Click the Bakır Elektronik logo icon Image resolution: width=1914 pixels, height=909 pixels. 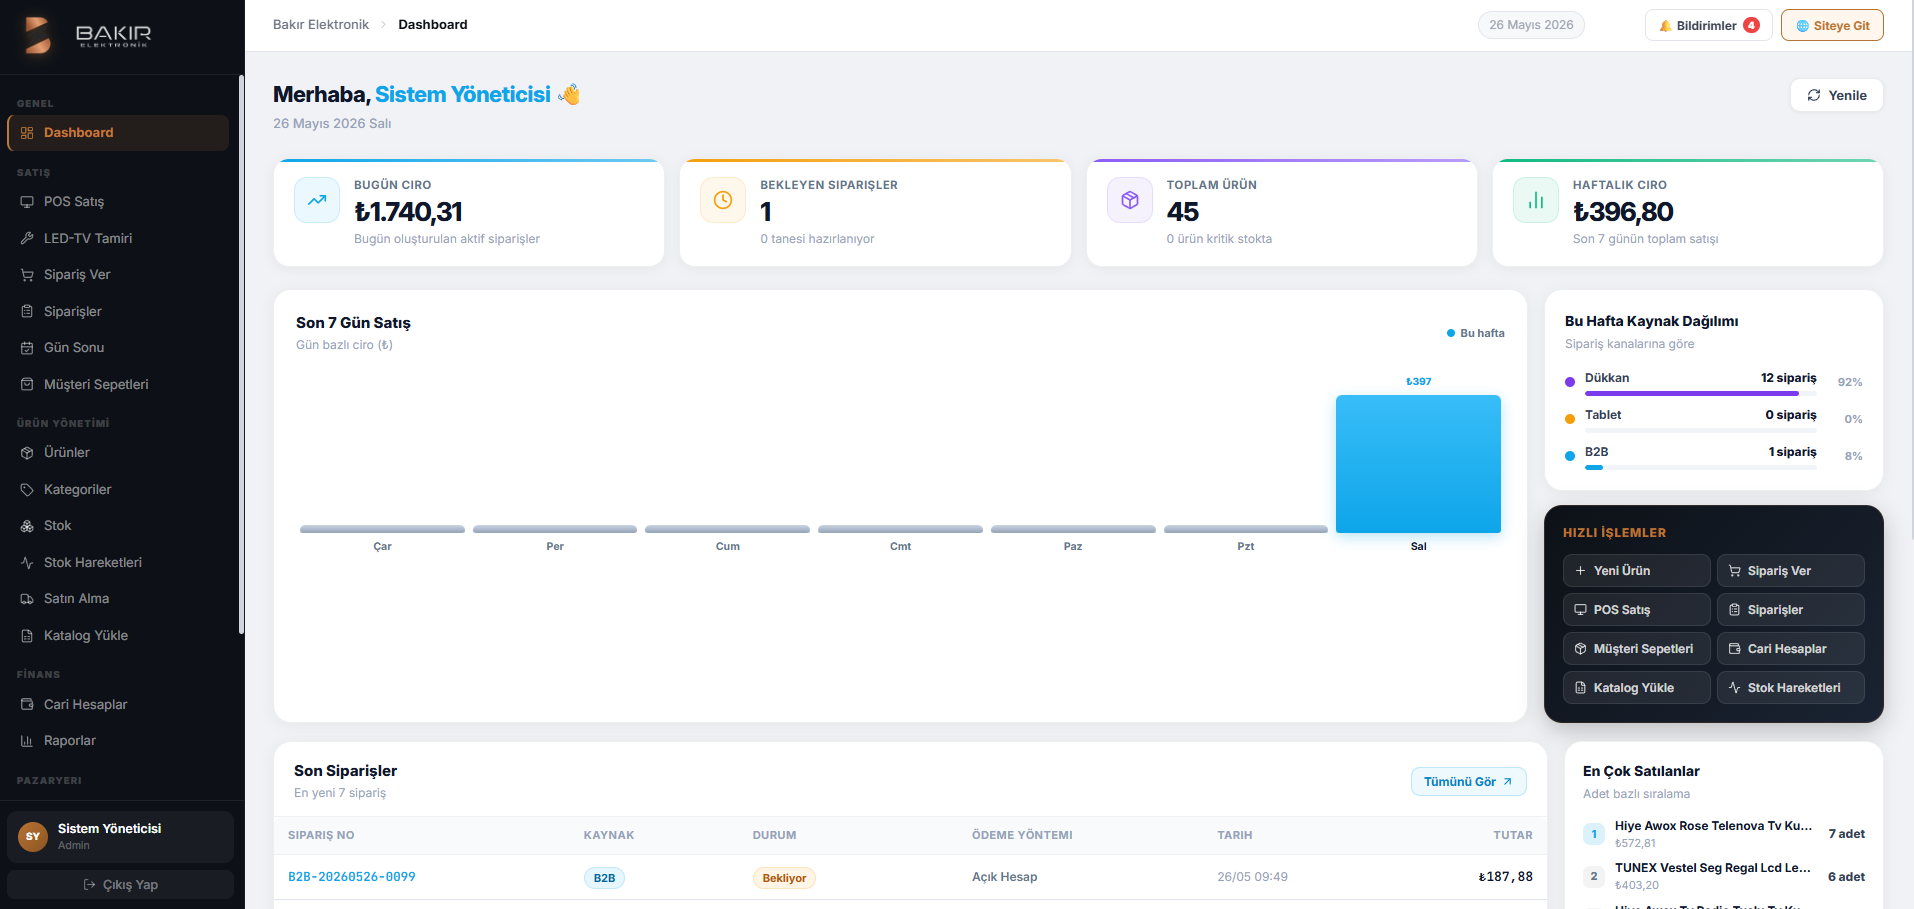[x=38, y=35]
